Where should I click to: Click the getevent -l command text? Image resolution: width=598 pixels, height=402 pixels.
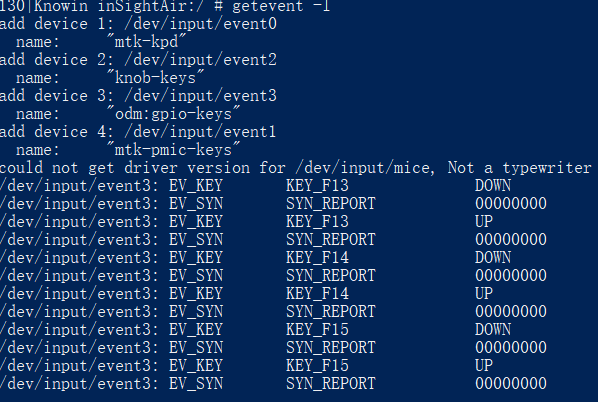click(x=281, y=6)
